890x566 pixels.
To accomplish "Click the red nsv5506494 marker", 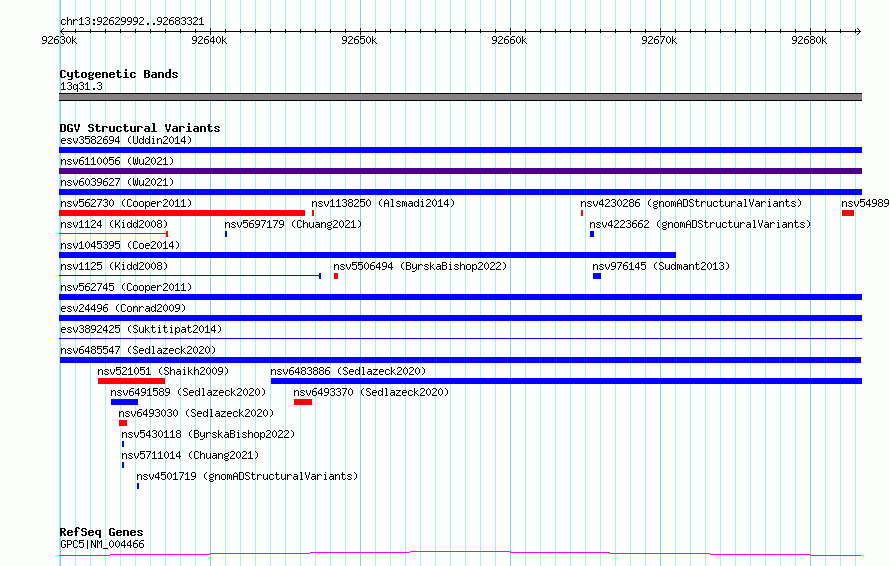I will [336, 276].
